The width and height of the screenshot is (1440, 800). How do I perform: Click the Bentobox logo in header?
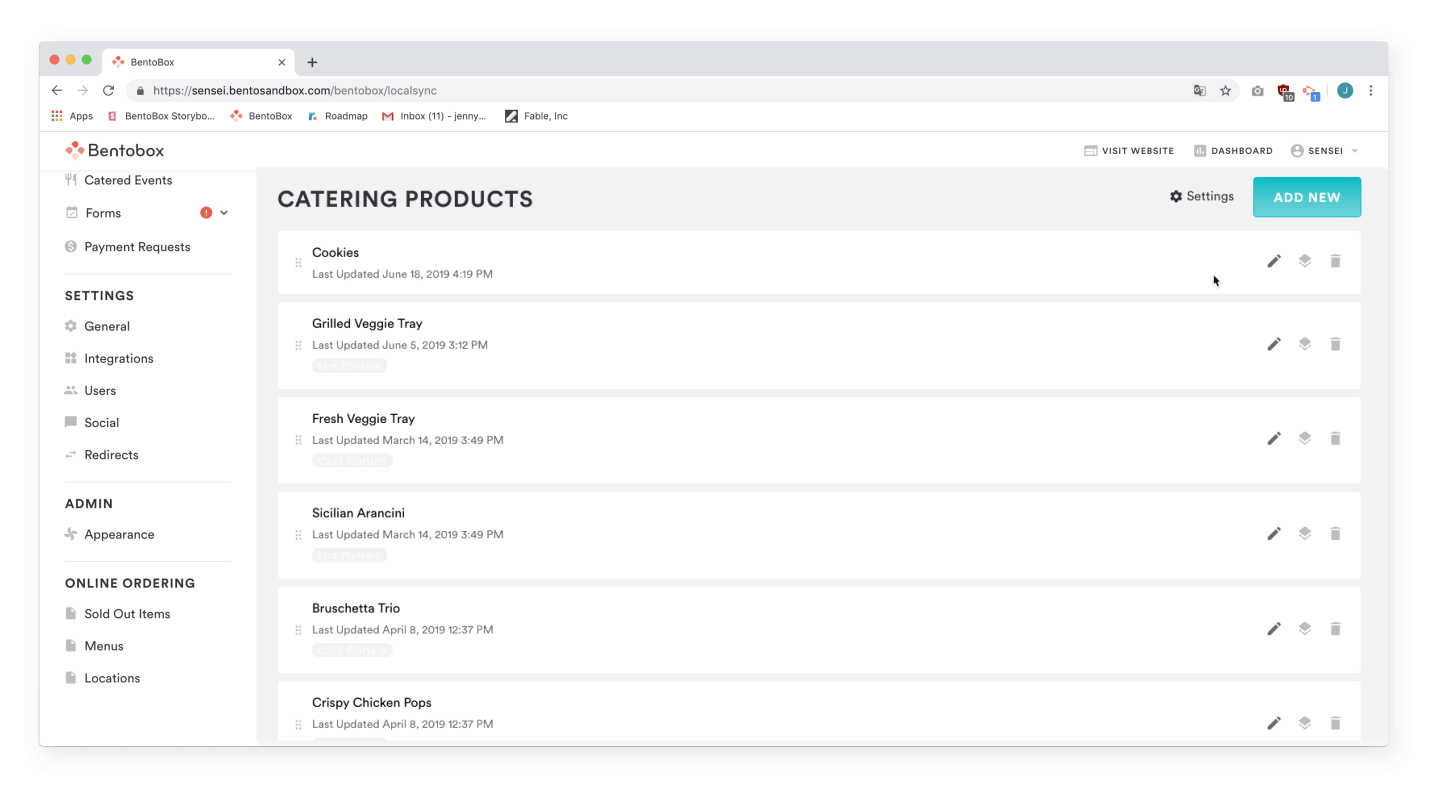click(114, 150)
